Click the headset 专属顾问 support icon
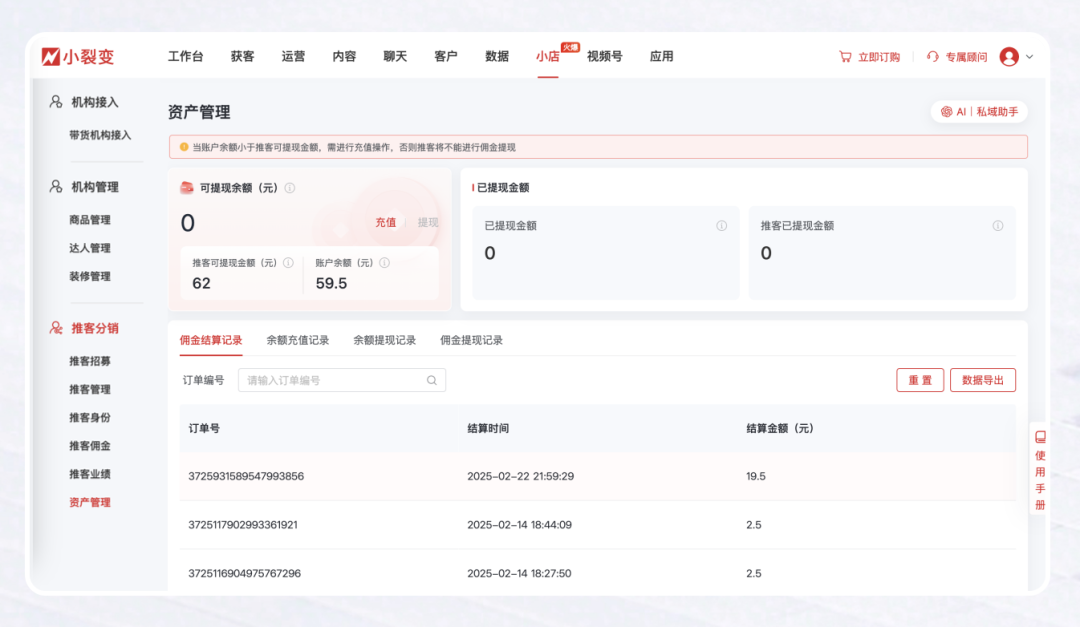 (x=933, y=57)
